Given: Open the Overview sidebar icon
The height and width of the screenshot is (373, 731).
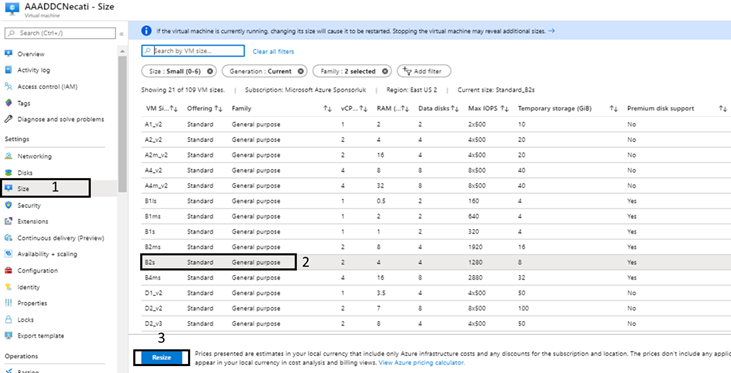Looking at the screenshot, I should tap(8, 54).
